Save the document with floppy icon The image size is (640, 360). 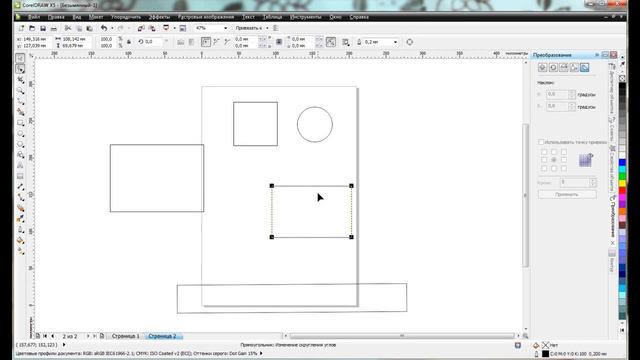(42, 28)
